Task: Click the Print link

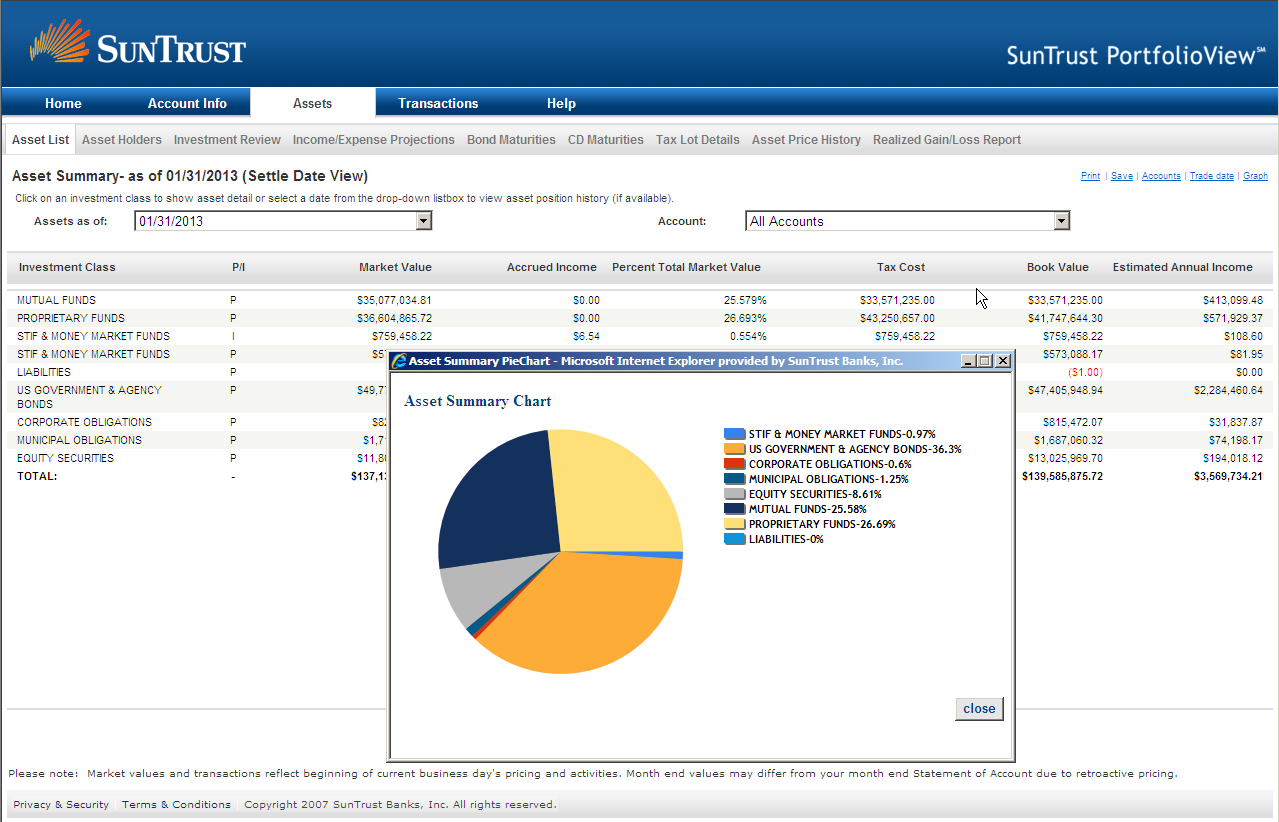Action: tap(1090, 176)
